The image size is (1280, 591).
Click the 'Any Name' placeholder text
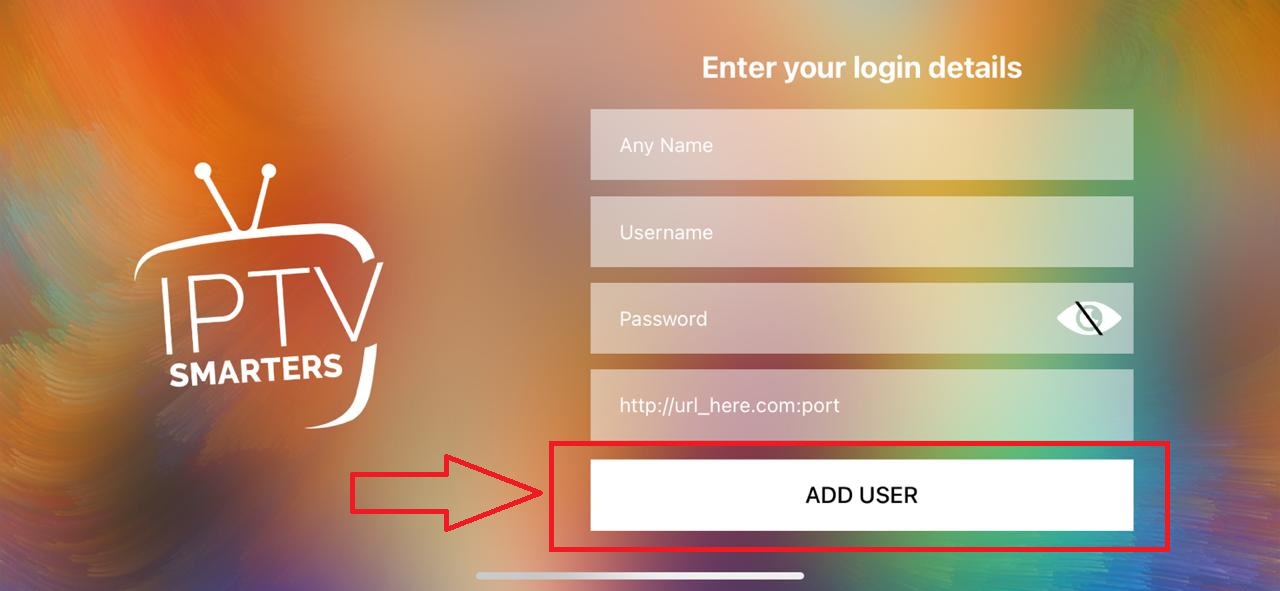(x=666, y=146)
